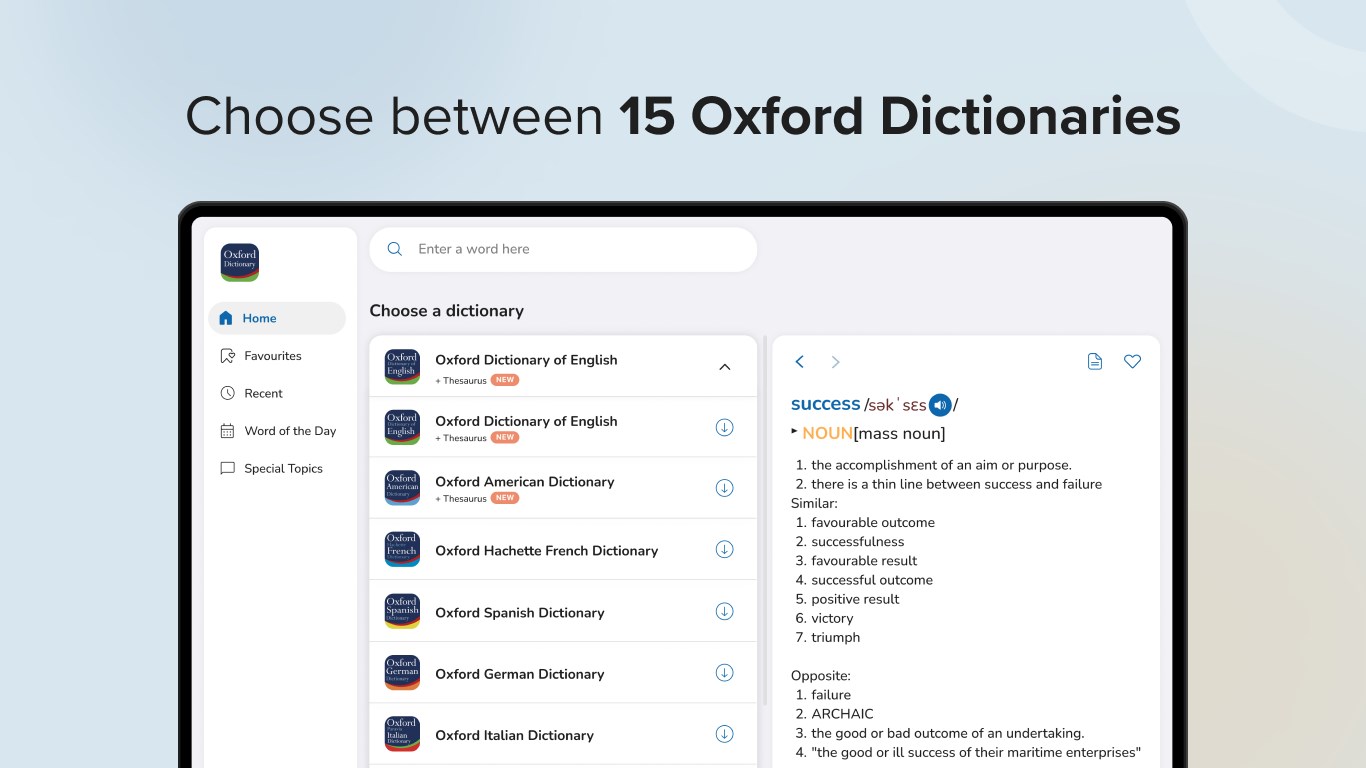Viewport: 1366px width, 768px height.
Task: Click the back navigation arrow above 'success'
Action: pos(799,361)
